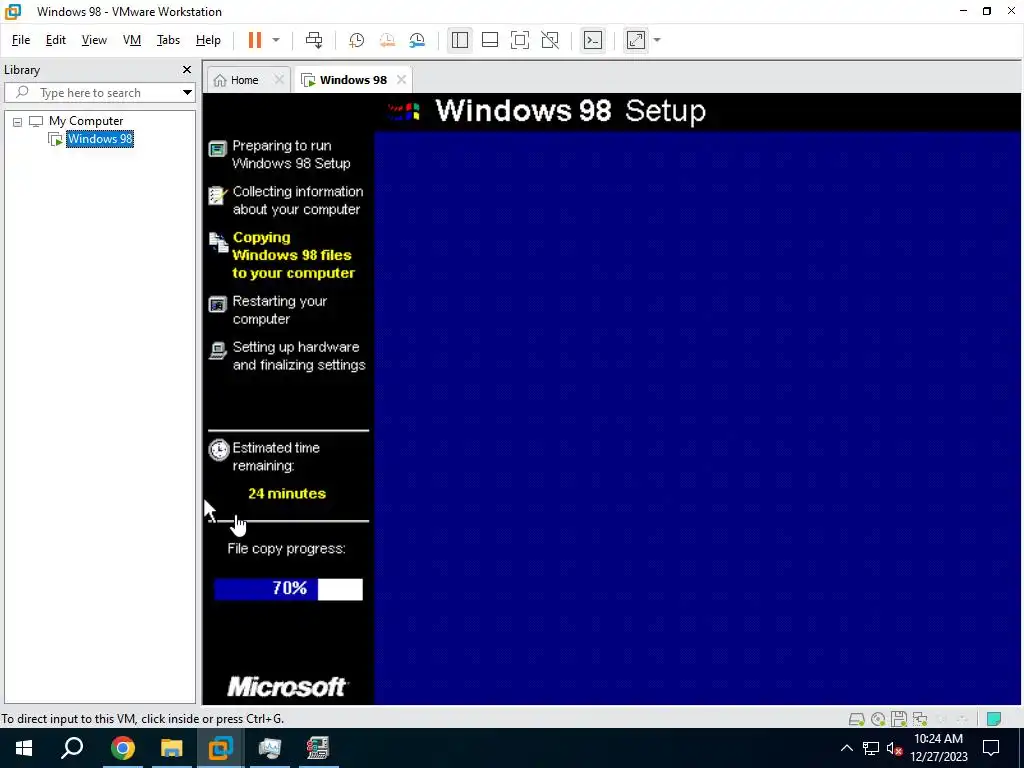1024x768 pixels.
Task: Open the File menu
Action: click(x=21, y=40)
